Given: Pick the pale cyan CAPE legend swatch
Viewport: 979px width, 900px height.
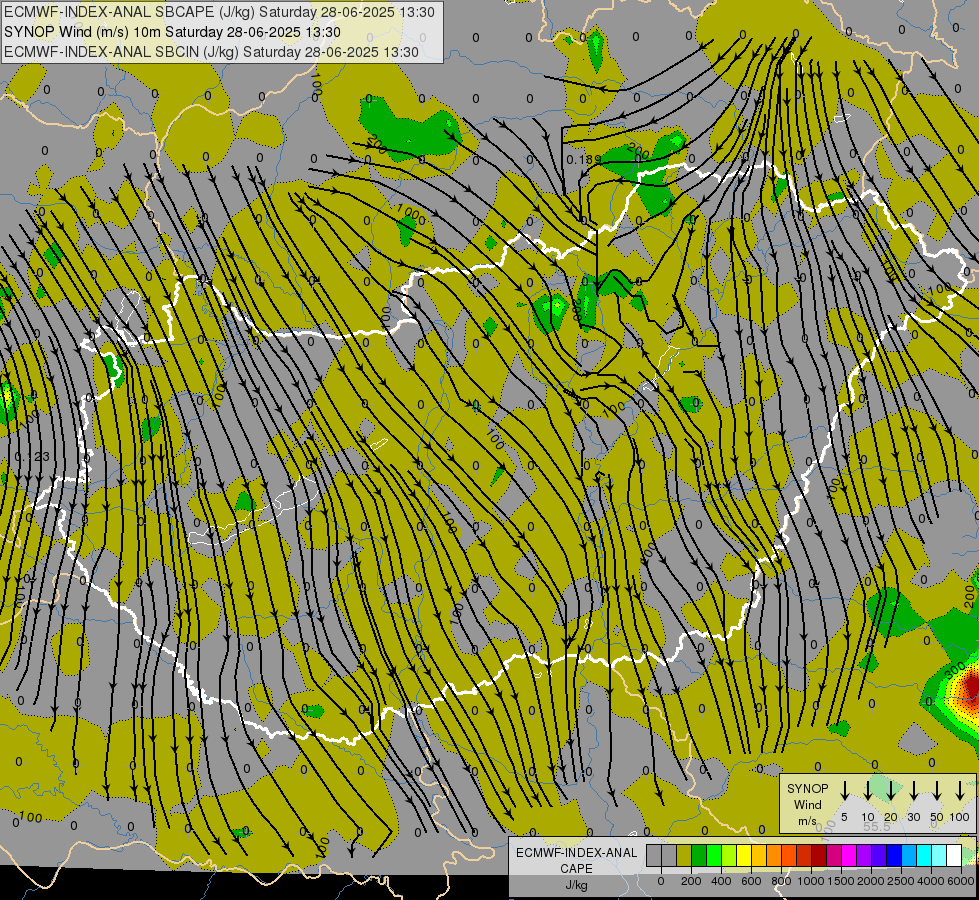Looking at the screenshot, I should coord(938,855).
